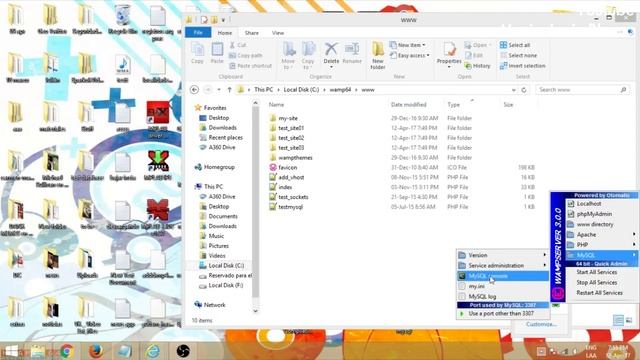
Task: Select the test_site01 folder
Action: [x=291, y=128]
